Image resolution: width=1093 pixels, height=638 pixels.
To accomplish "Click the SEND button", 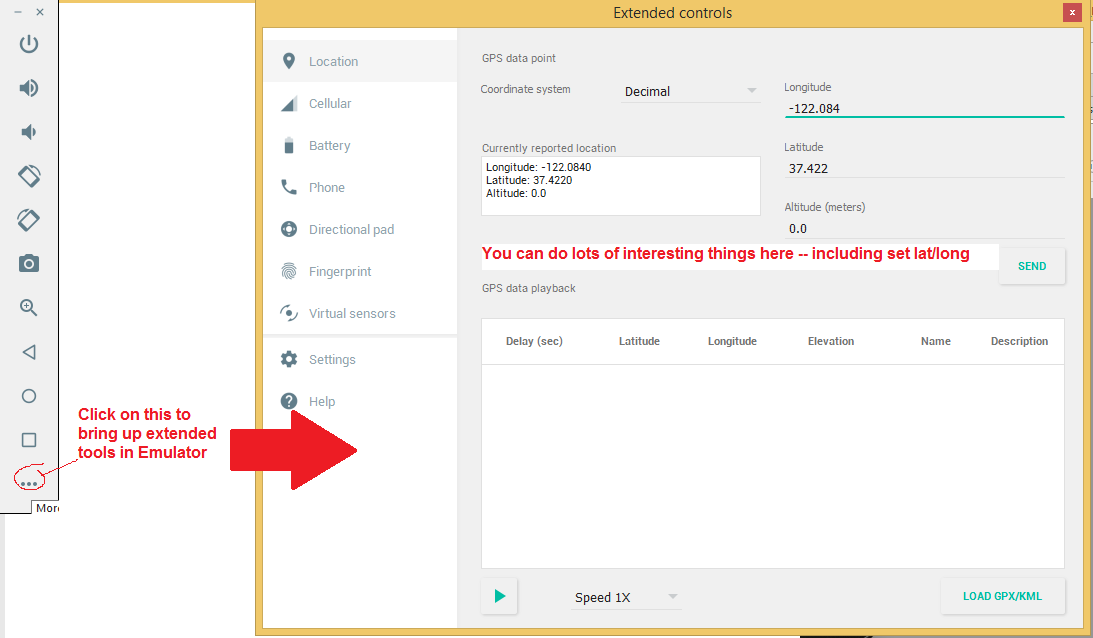I will (1031, 266).
